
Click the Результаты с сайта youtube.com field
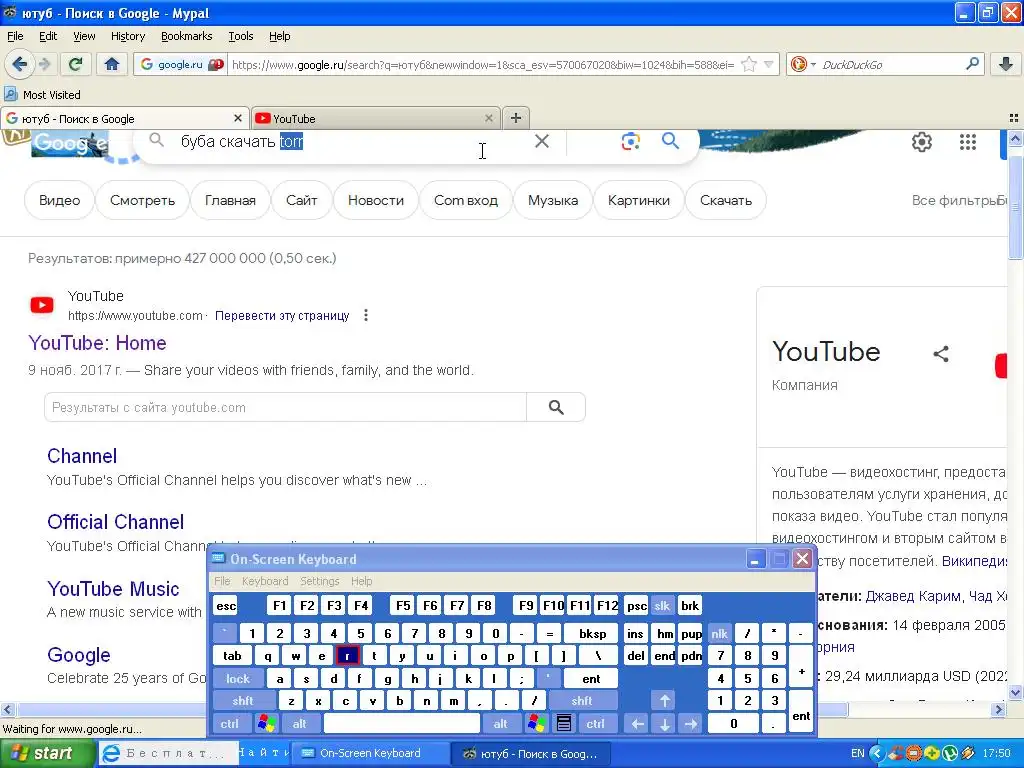click(x=285, y=408)
